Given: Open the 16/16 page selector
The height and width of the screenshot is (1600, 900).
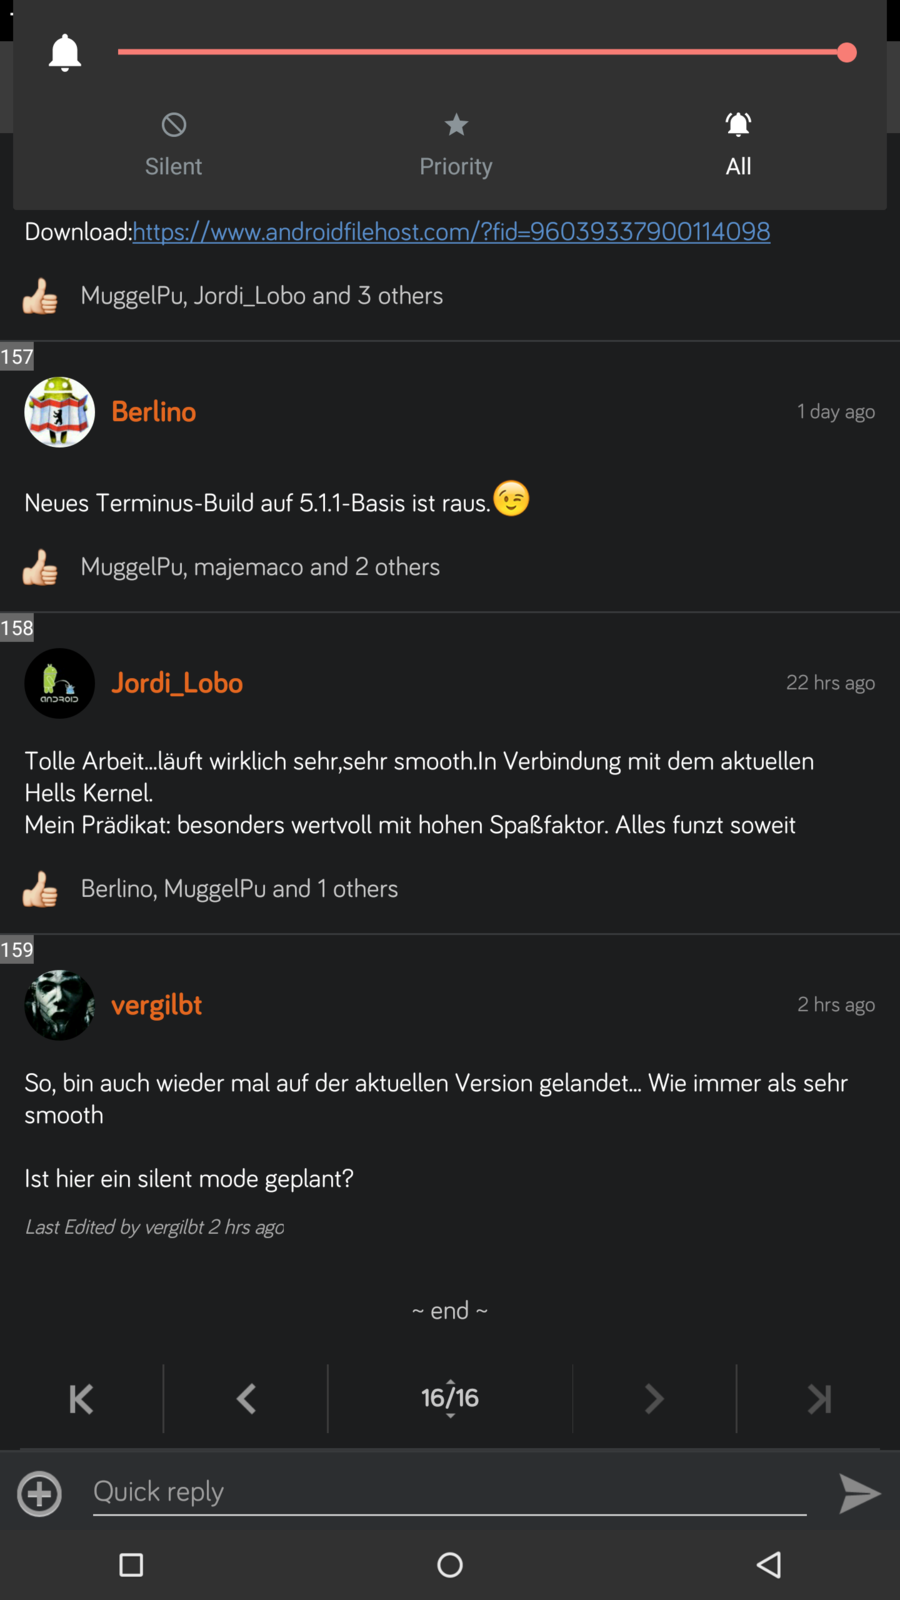Looking at the screenshot, I should [x=450, y=1398].
